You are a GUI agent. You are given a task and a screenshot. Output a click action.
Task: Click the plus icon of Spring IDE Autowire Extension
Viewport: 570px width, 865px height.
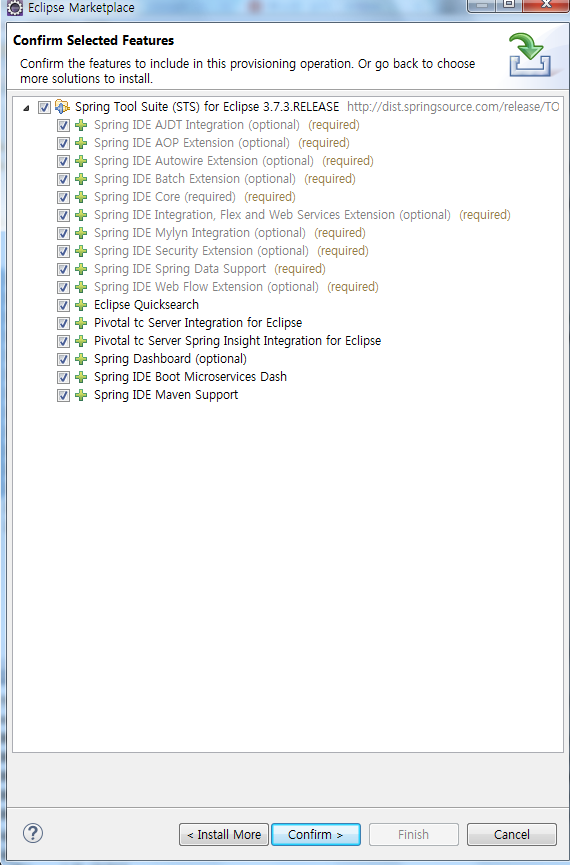81,161
